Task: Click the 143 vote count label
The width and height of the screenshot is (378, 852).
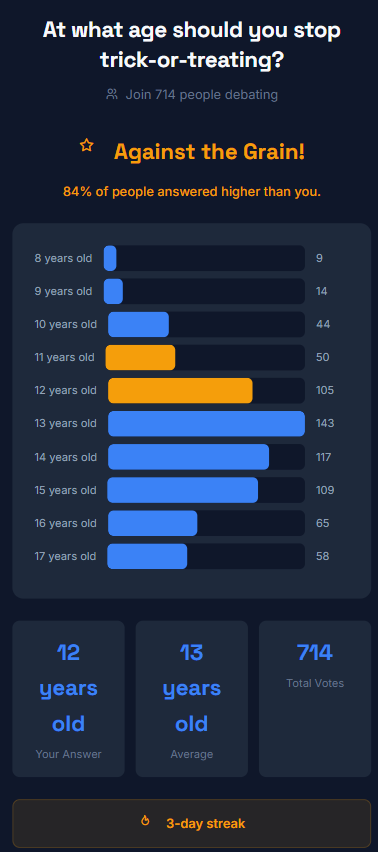Action: 325,424
